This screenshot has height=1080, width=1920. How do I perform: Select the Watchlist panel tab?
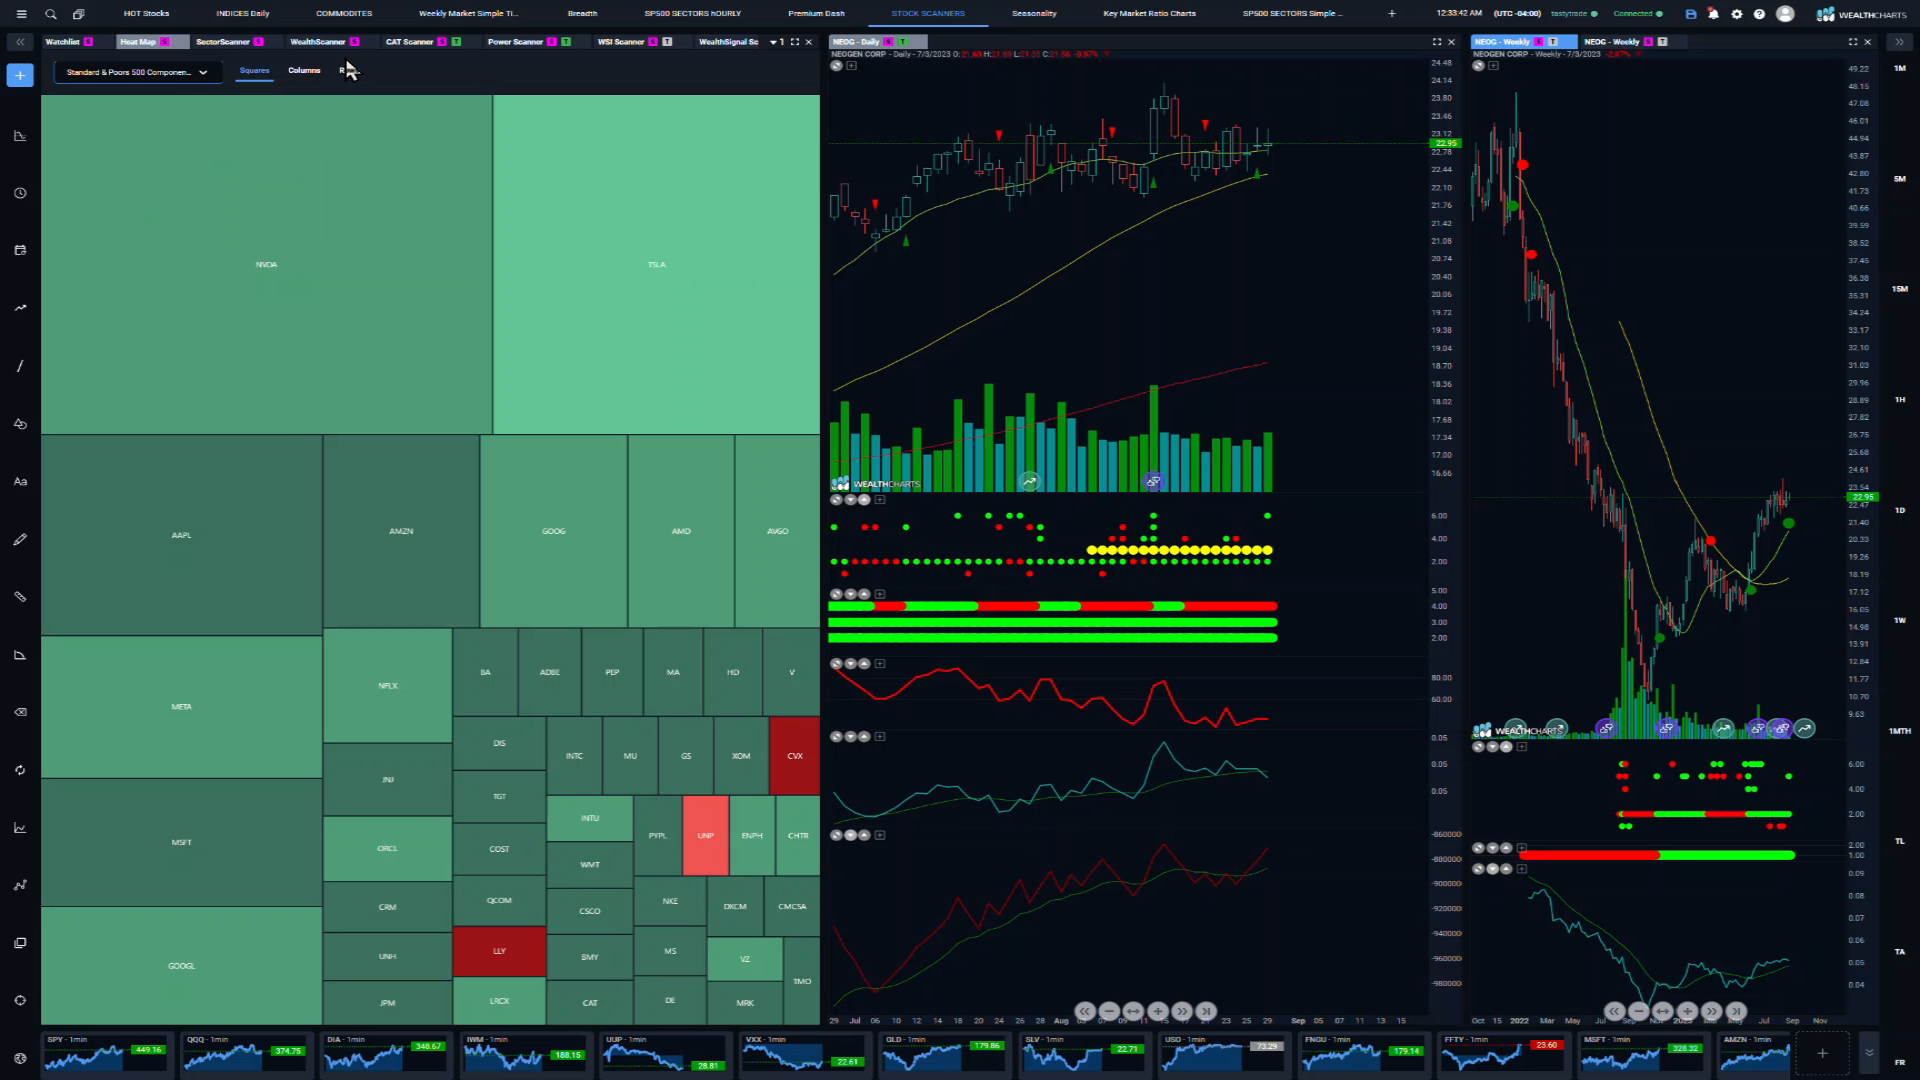[x=69, y=42]
